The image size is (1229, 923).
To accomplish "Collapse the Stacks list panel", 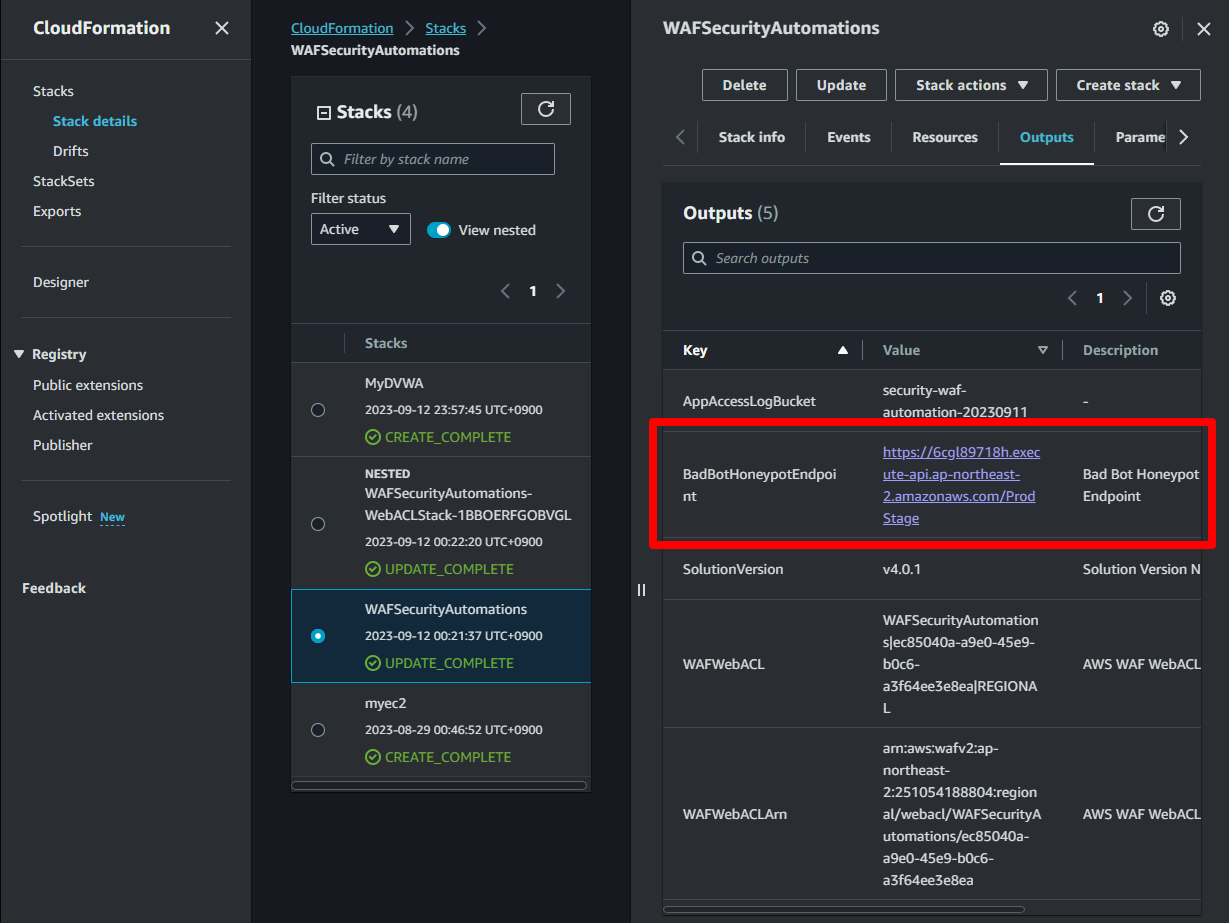I will pos(323,113).
